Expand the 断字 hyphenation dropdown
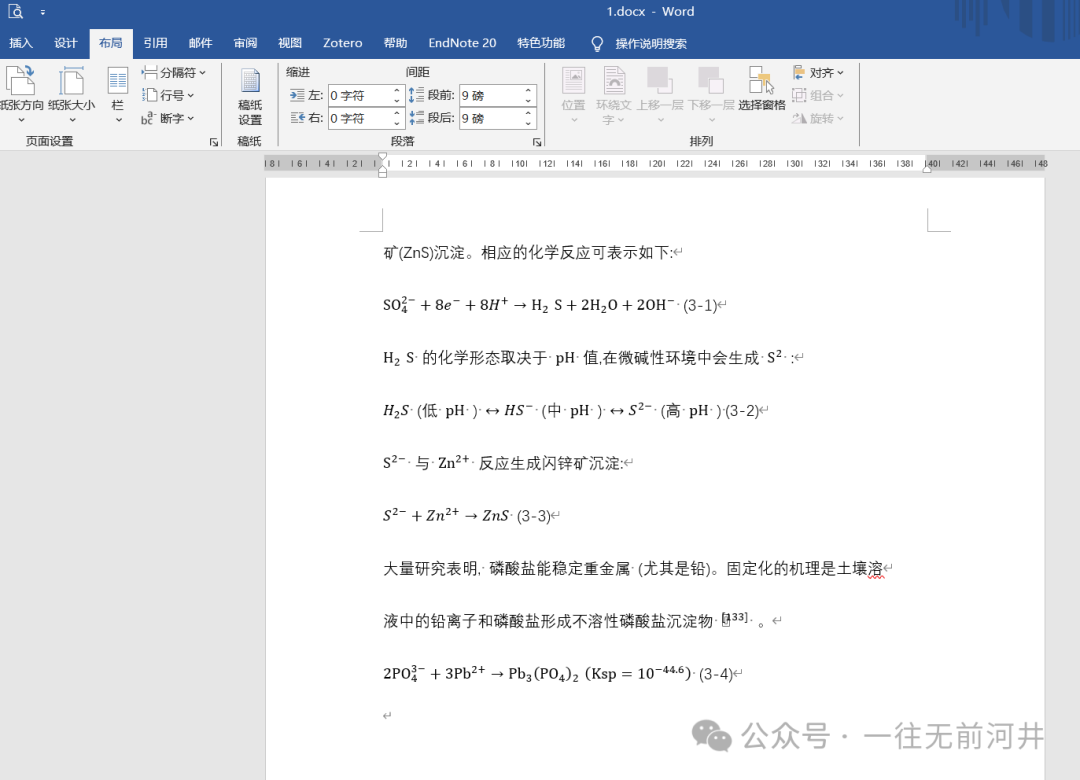 tap(168, 118)
